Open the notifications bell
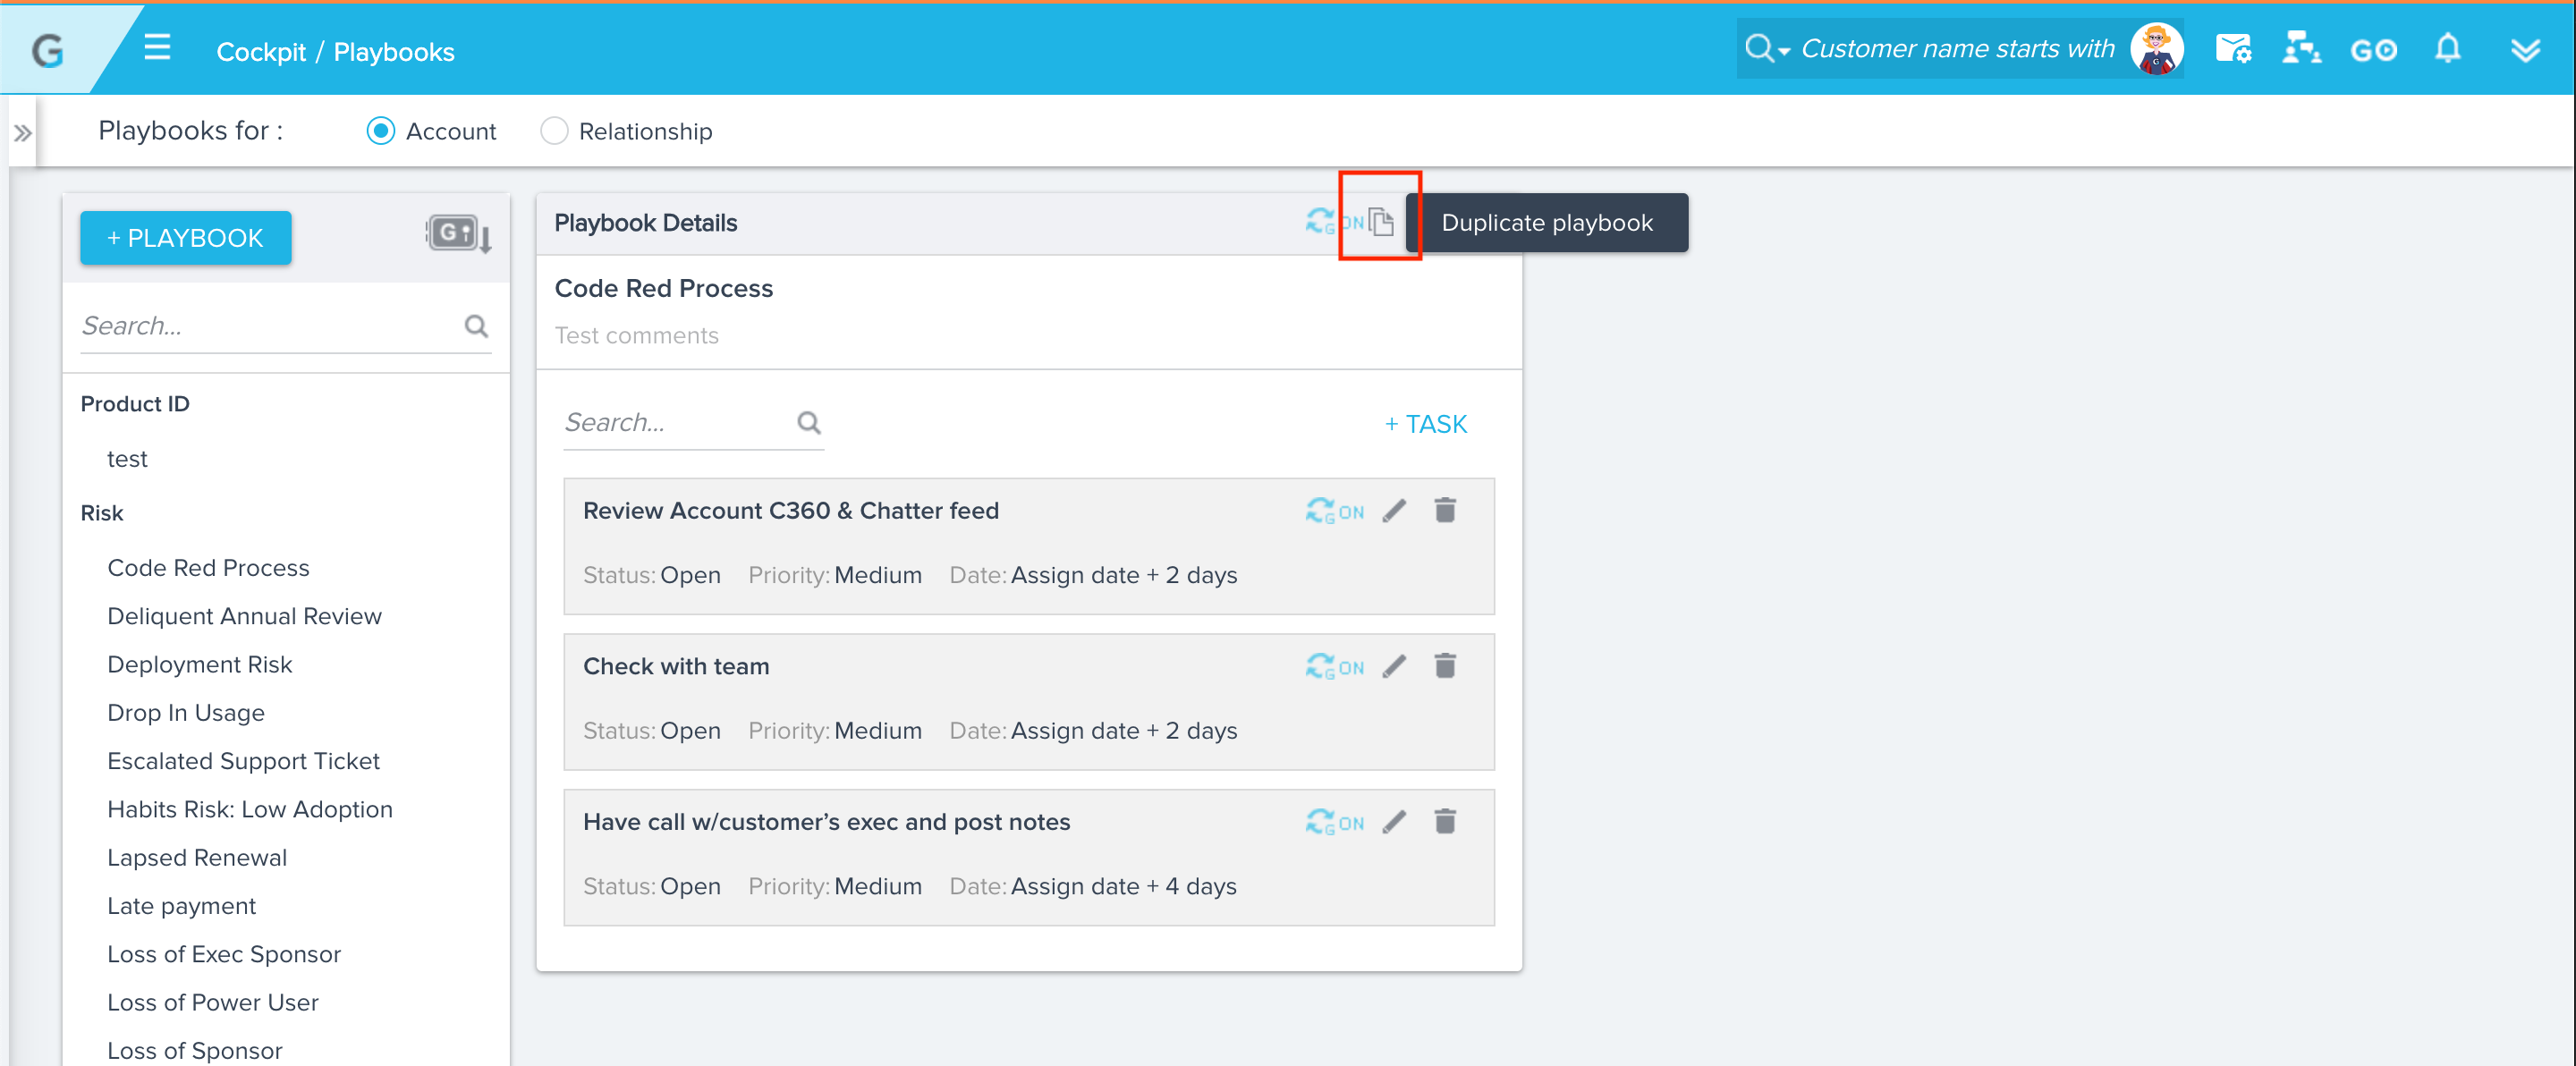Image resolution: width=2576 pixels, height=1066 pixels. pos(2447,48)
